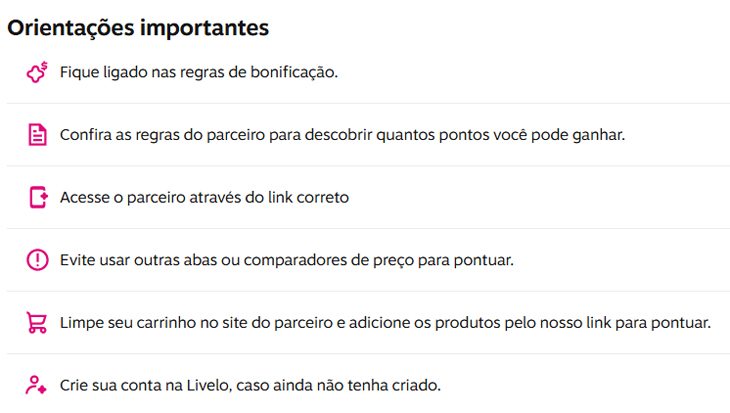Viewport: 730px width, 413px height.
Task: Click the sparkle dollar bonus icon
Action: tap(37, 72)
